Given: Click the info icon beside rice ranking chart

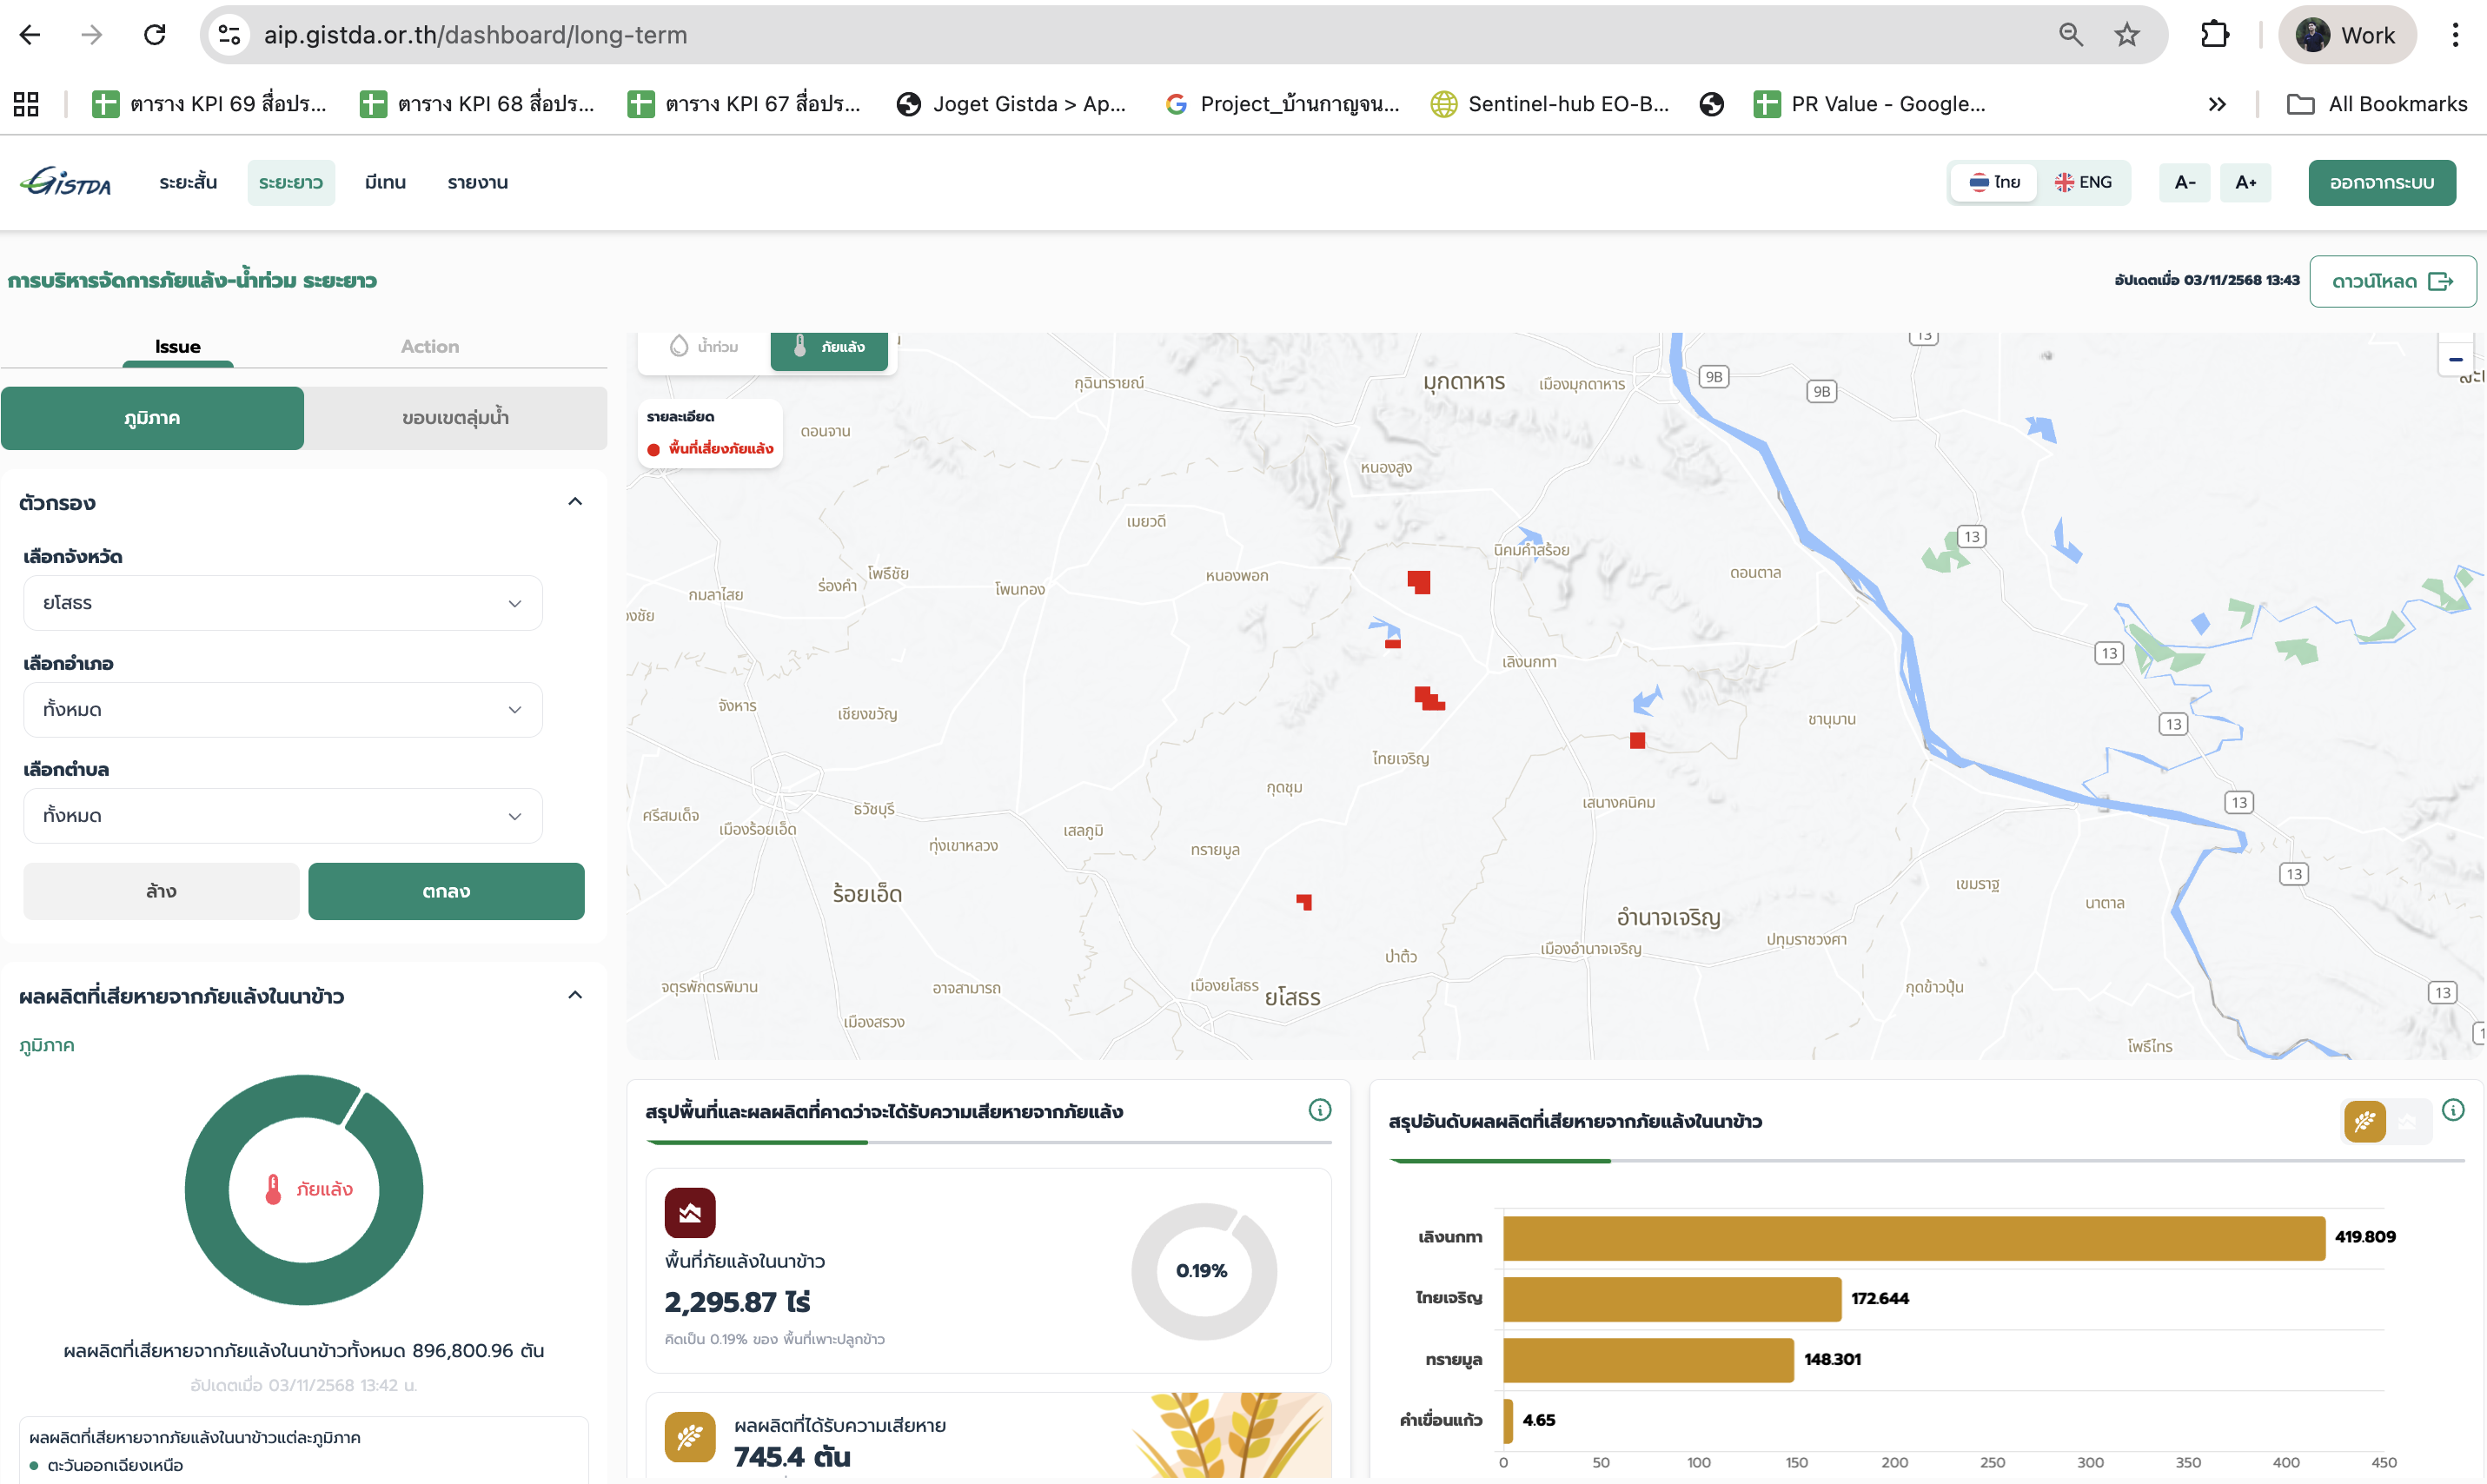Looking at the screenshot, I should click(2452, 1110).
